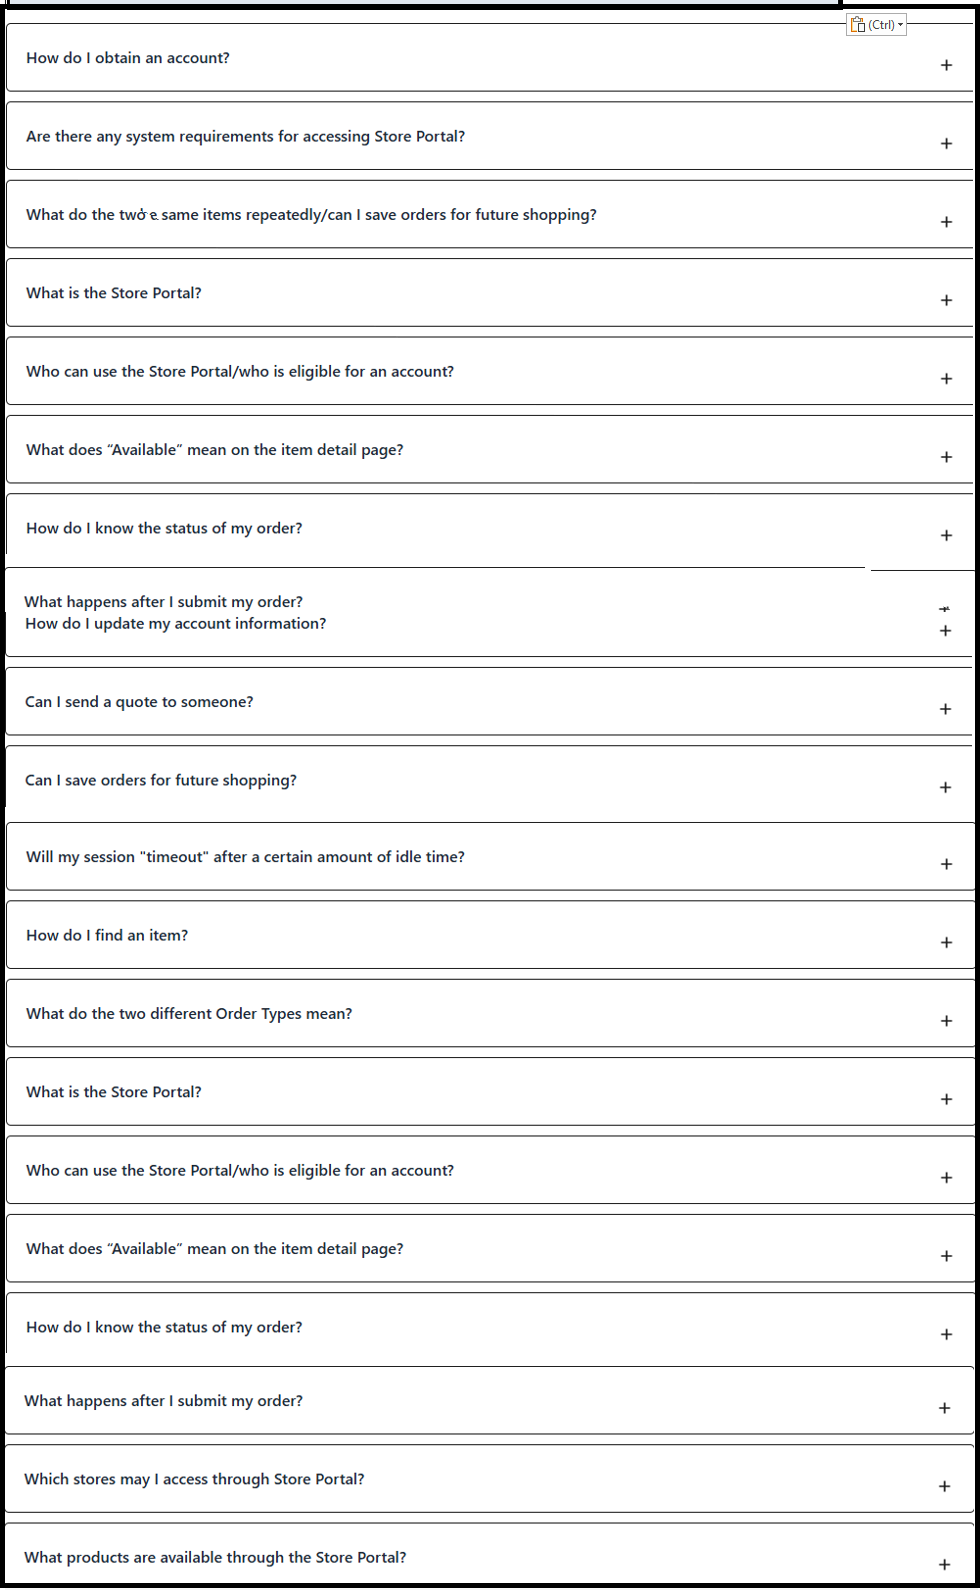
Task: Click the Paste Options clipboard icon
Action: [858, 25]
